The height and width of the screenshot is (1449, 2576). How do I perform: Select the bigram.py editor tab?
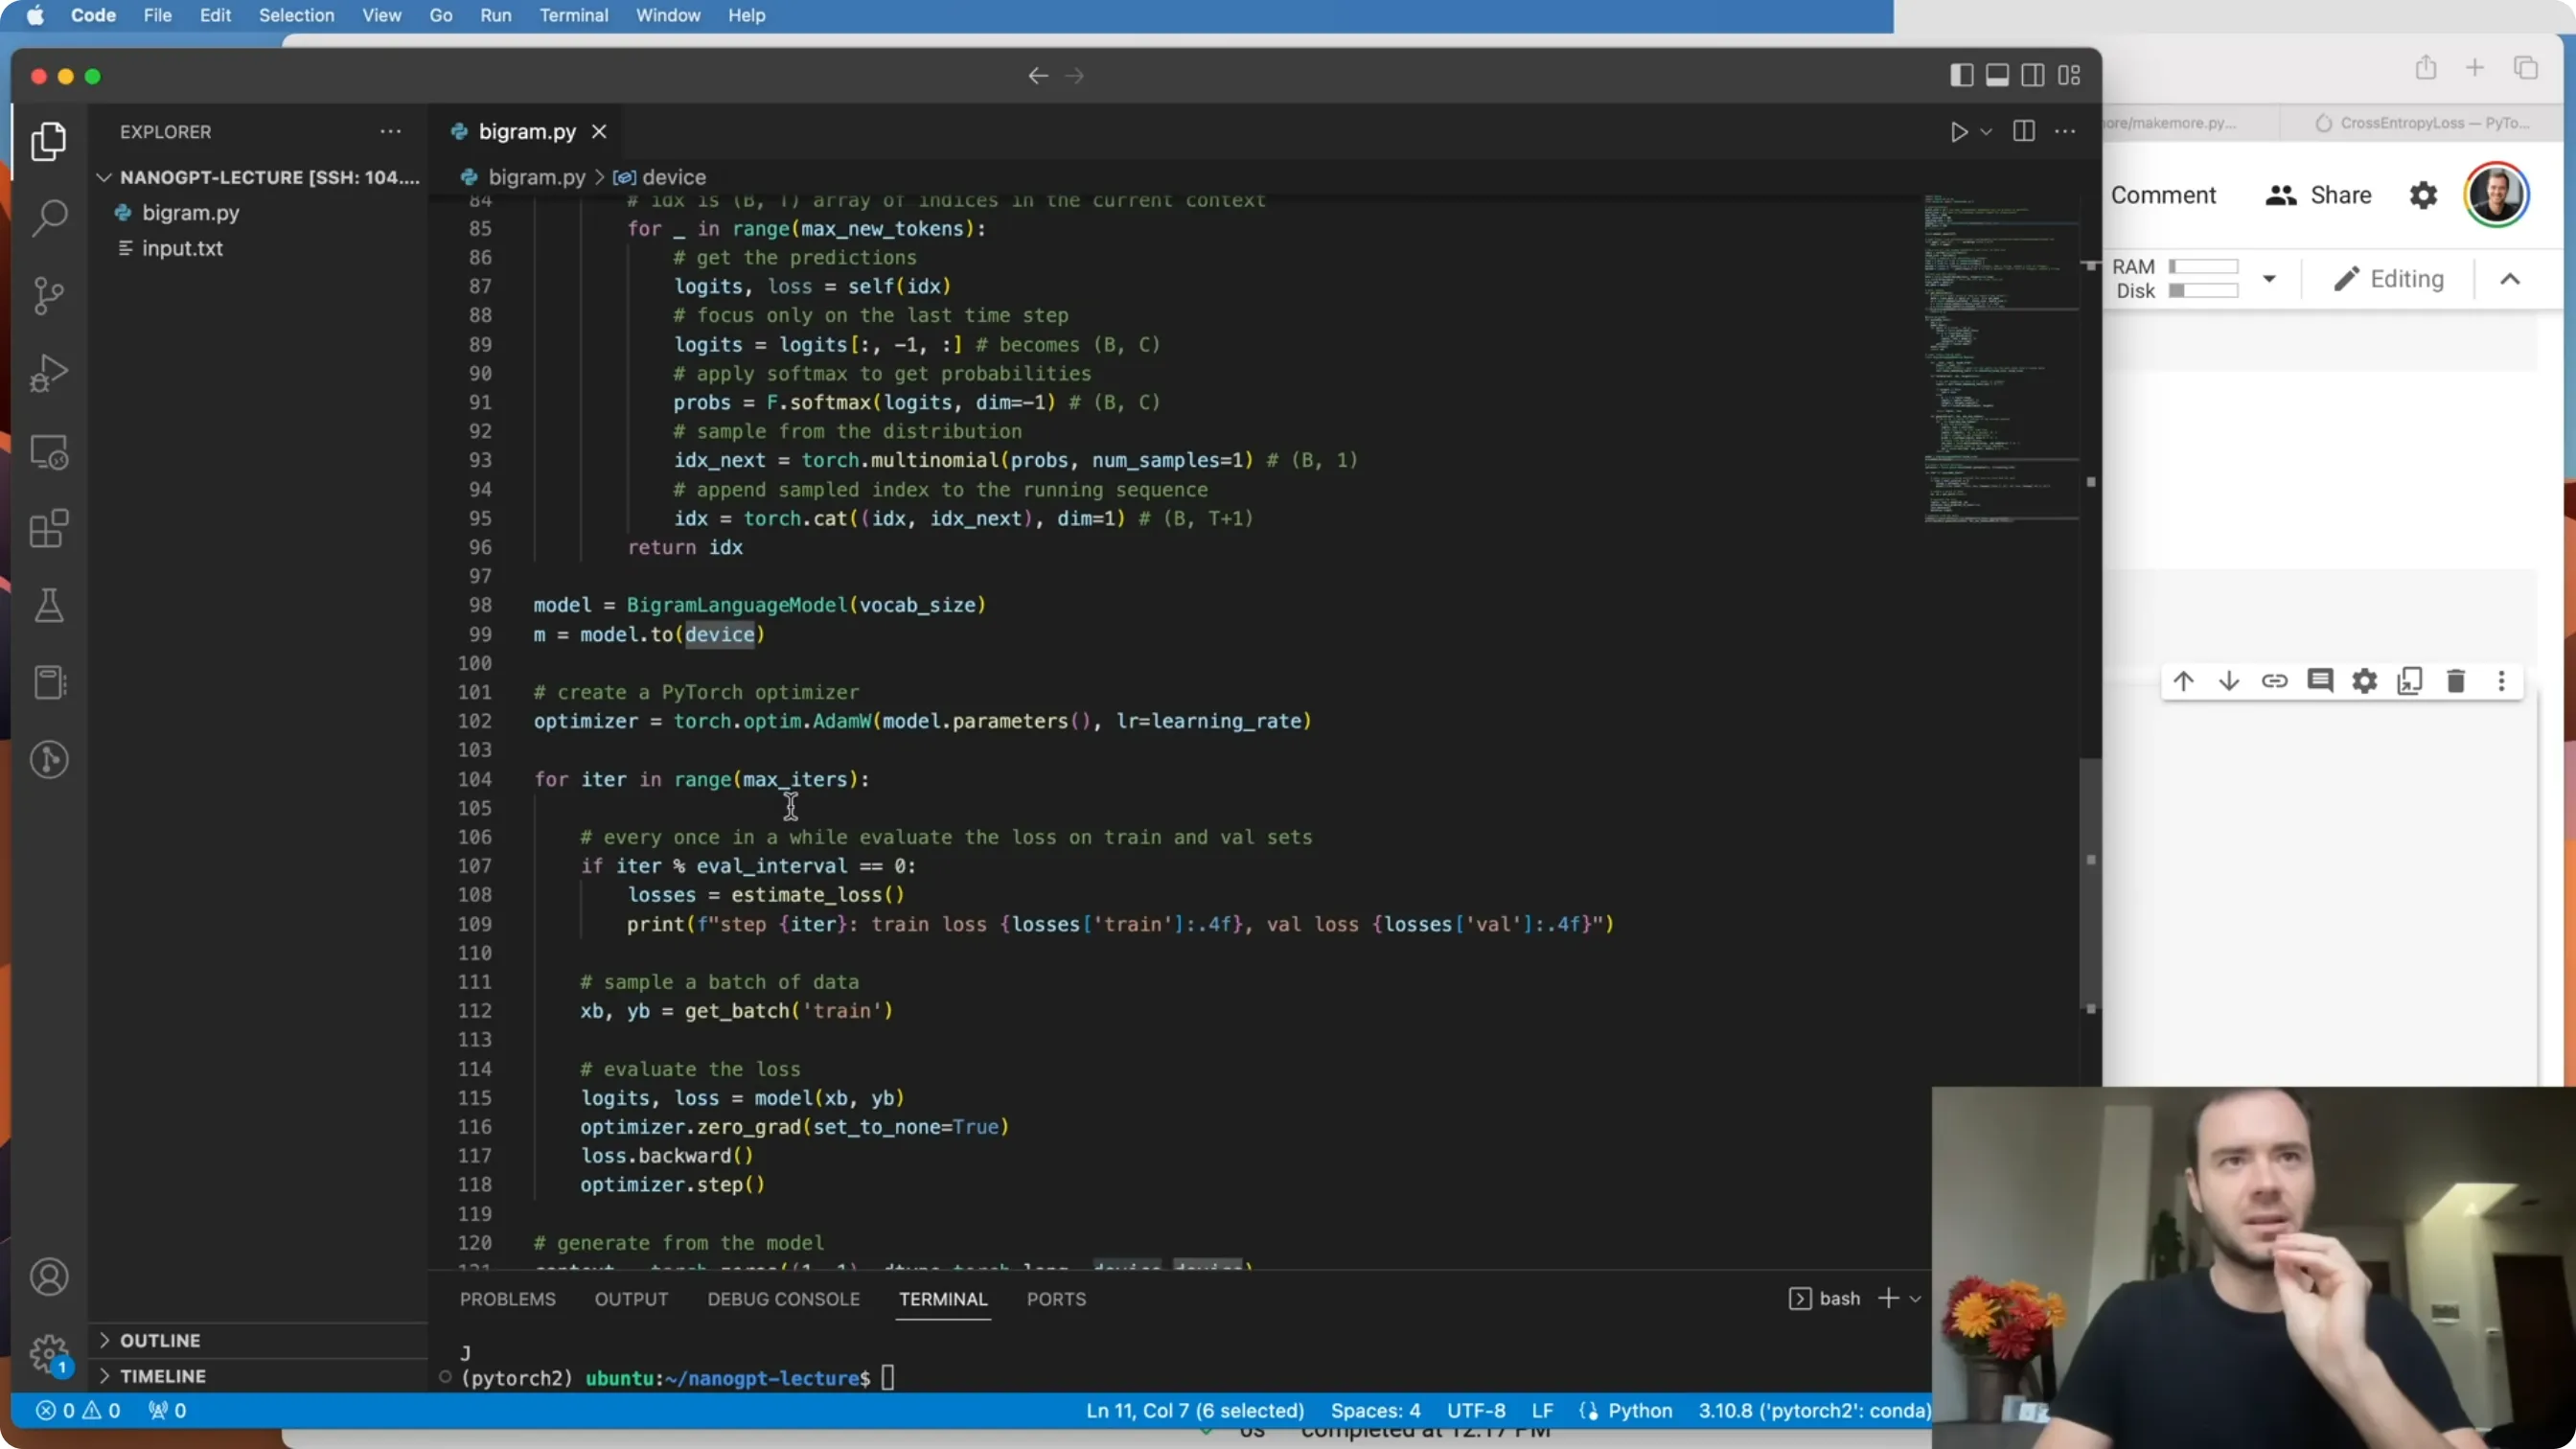tap(526, 132)
